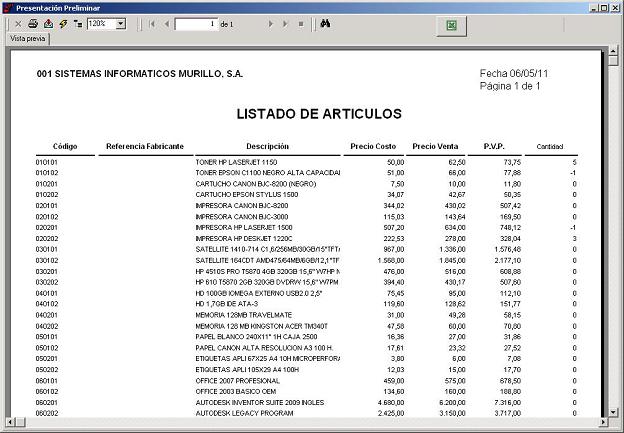Go to first page arrow
Viewport: 624px width, 433px height.
pyautogui.click(x=152, y=24)
